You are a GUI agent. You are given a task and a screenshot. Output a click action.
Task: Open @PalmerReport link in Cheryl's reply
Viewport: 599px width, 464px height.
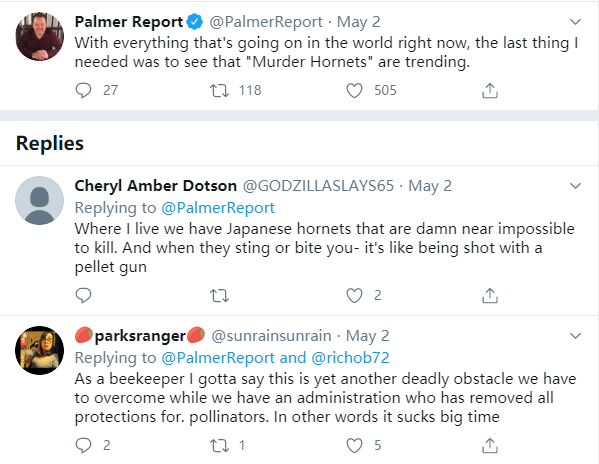tap(218, 208)
